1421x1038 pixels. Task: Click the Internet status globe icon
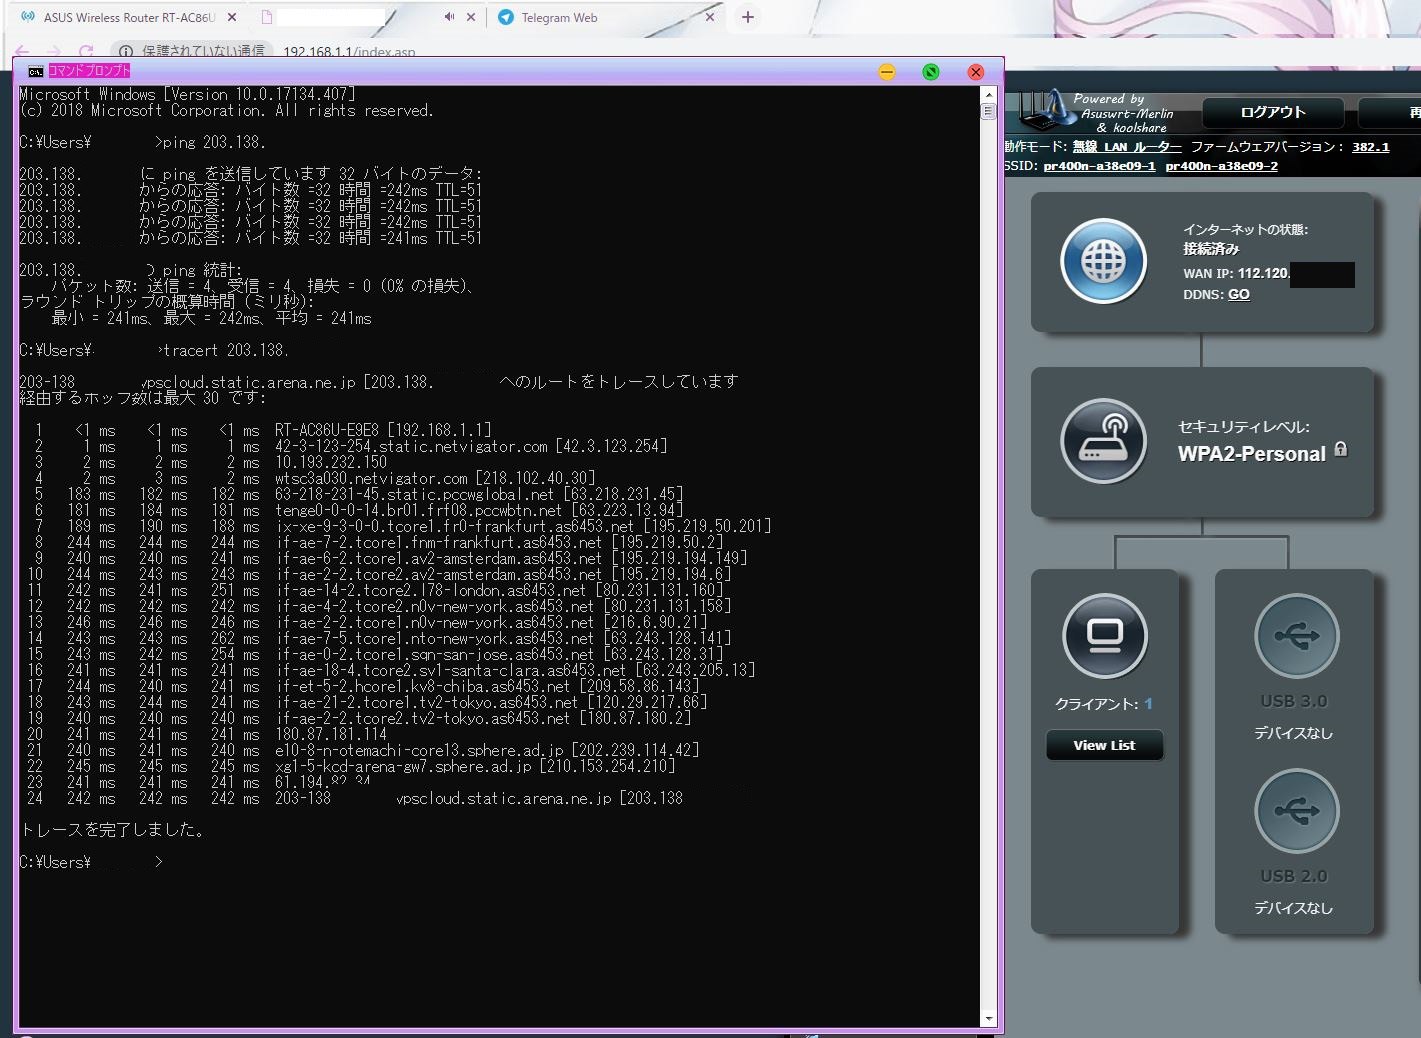click(x=1103, y=261)
